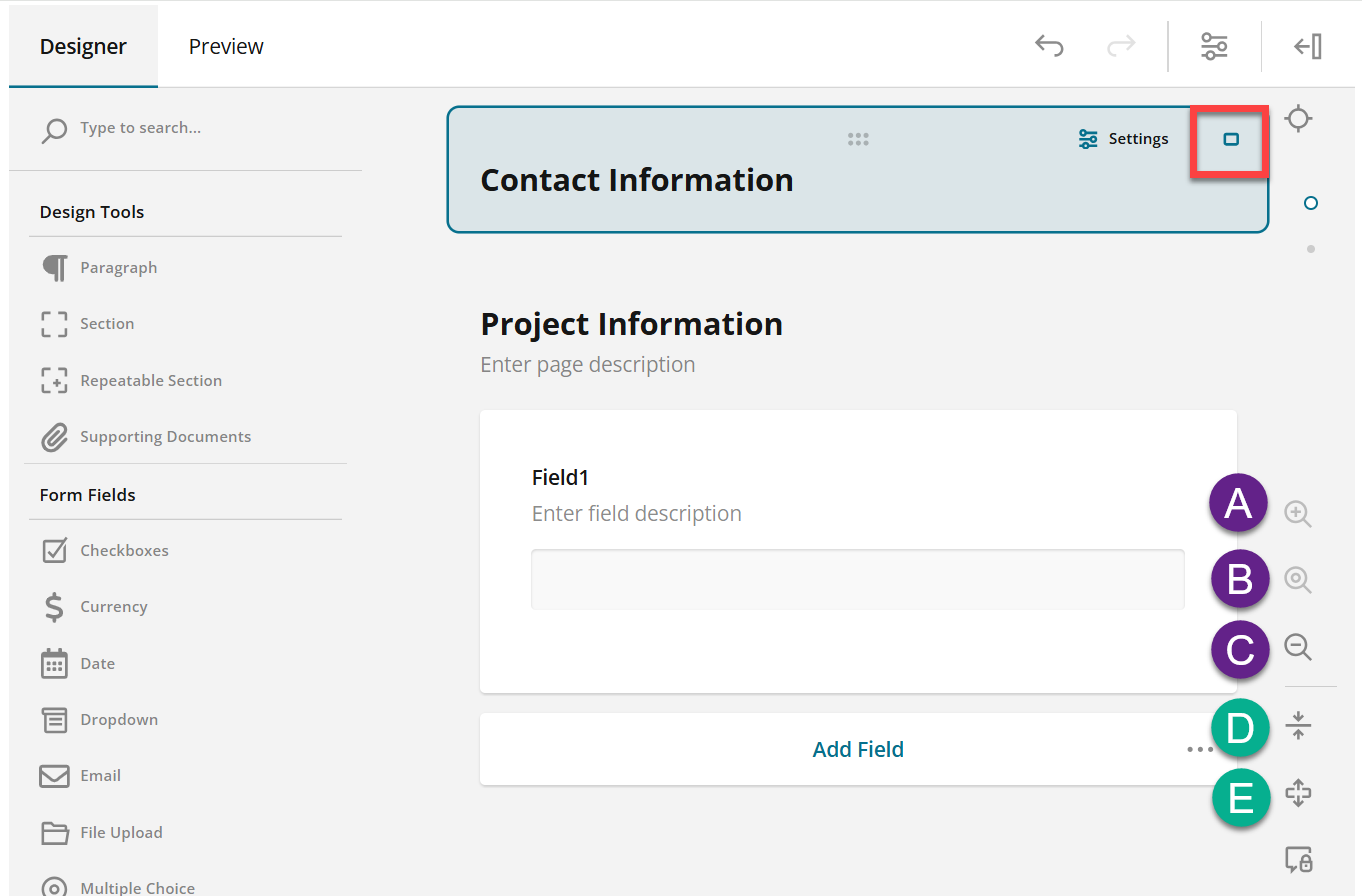
Task: Click the Project Information page title
Action: click(x=631, y=324)
